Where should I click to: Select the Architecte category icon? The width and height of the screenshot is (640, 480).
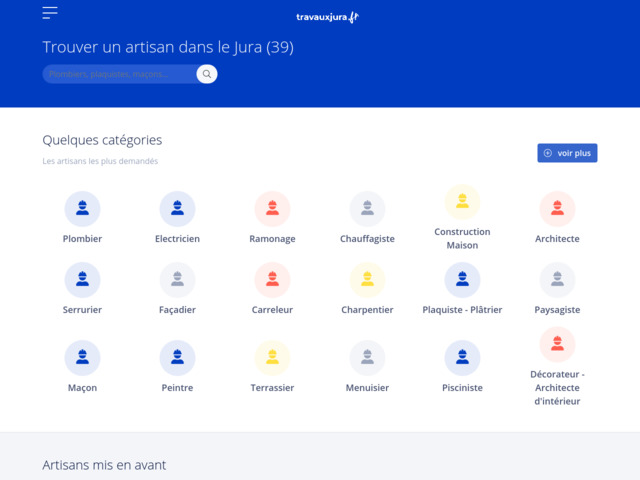[557, 209]
